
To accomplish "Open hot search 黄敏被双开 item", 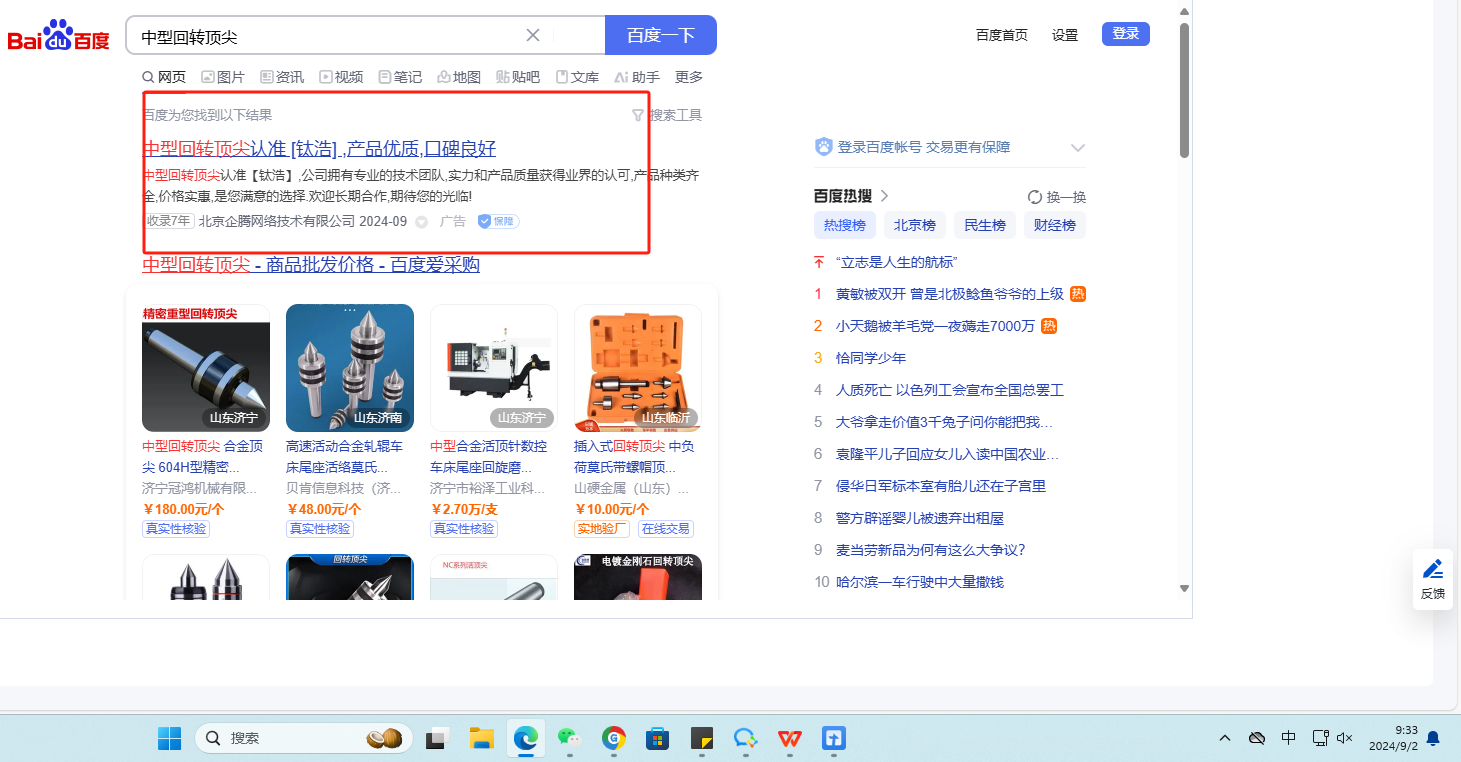I will tap(950, 294).
